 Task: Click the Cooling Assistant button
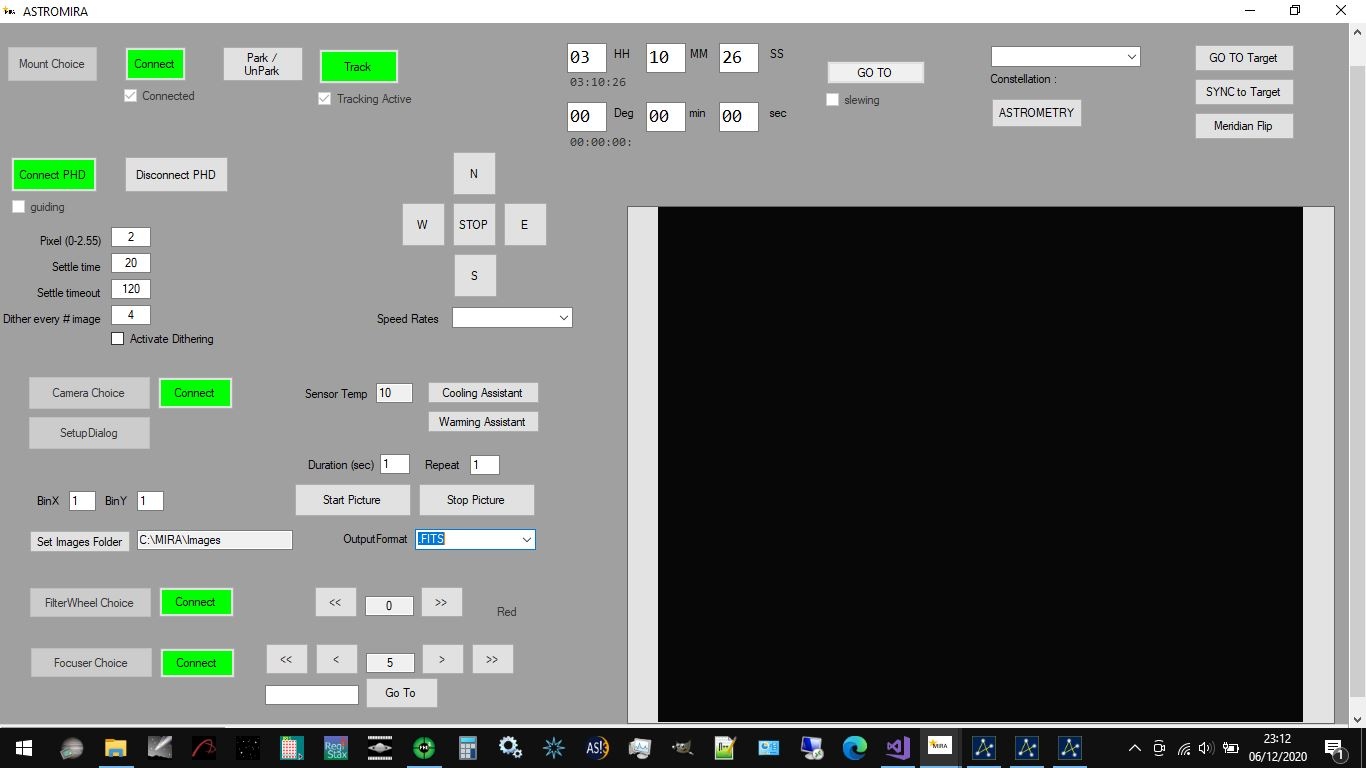482,393
